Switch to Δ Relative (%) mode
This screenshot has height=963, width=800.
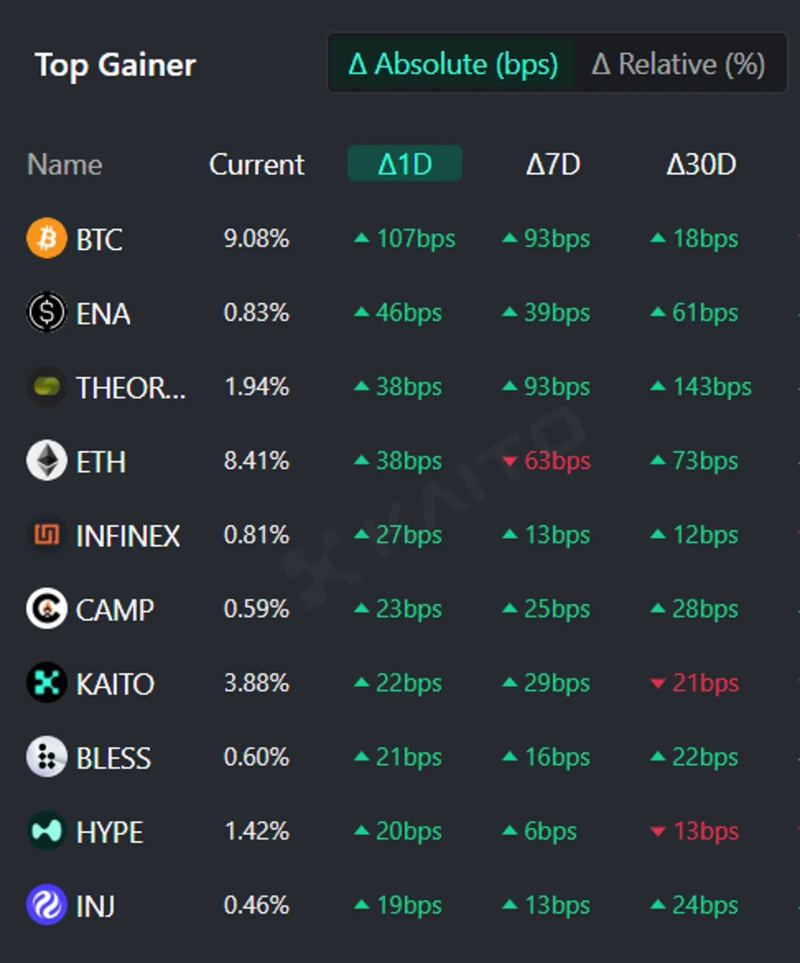678,64
